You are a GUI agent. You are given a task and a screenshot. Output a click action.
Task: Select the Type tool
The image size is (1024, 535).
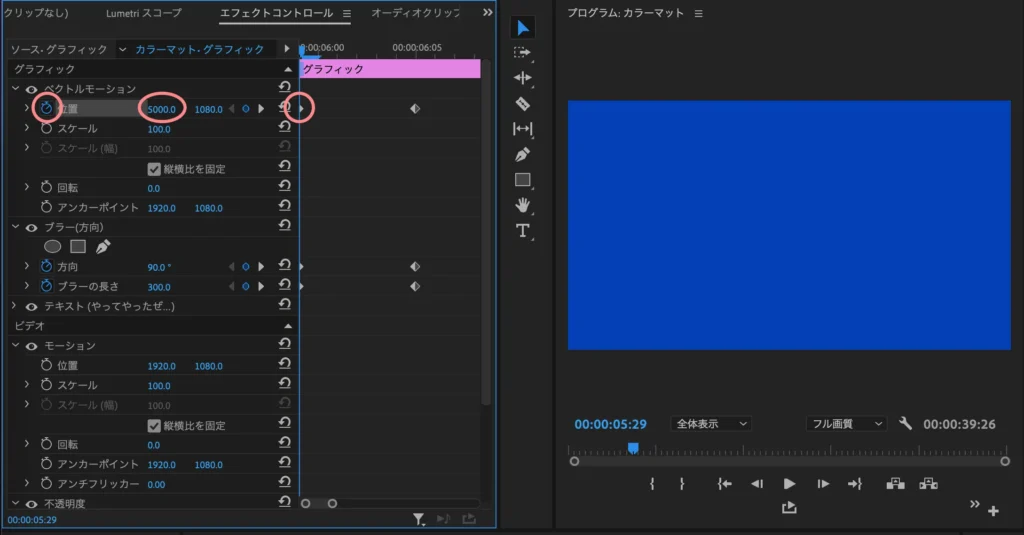pyautogui.click(x=522, y=231)
